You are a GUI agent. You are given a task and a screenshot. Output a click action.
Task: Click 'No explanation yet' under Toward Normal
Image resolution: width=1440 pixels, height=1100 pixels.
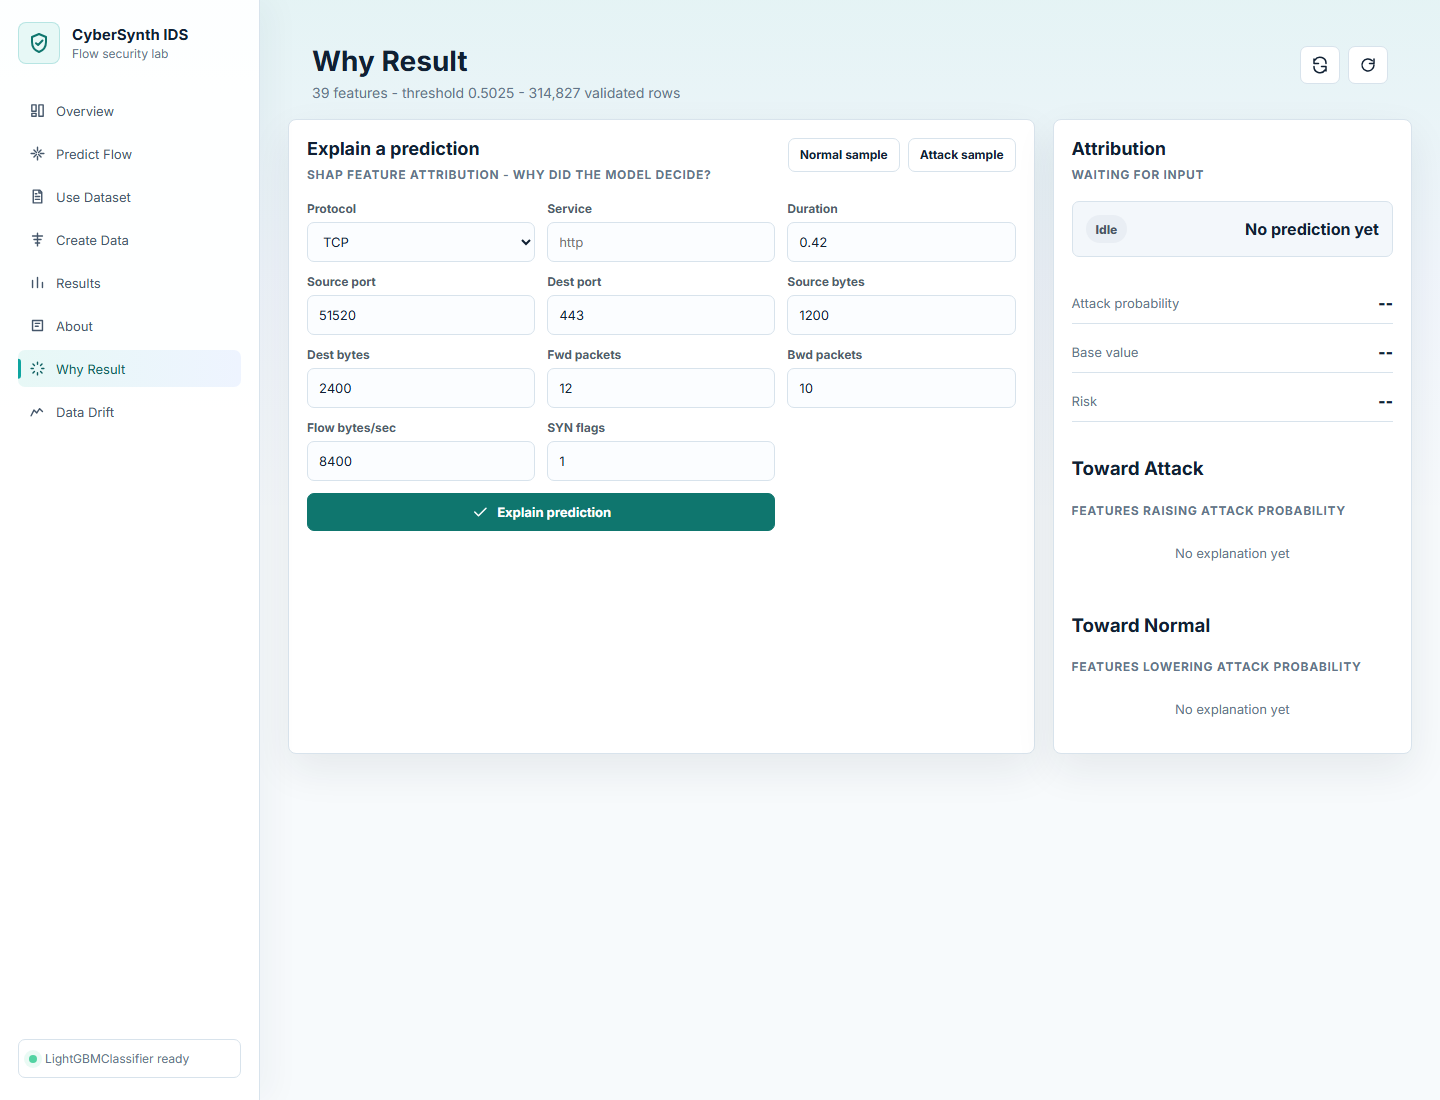pyautogui.click(x=1232, y=710)
